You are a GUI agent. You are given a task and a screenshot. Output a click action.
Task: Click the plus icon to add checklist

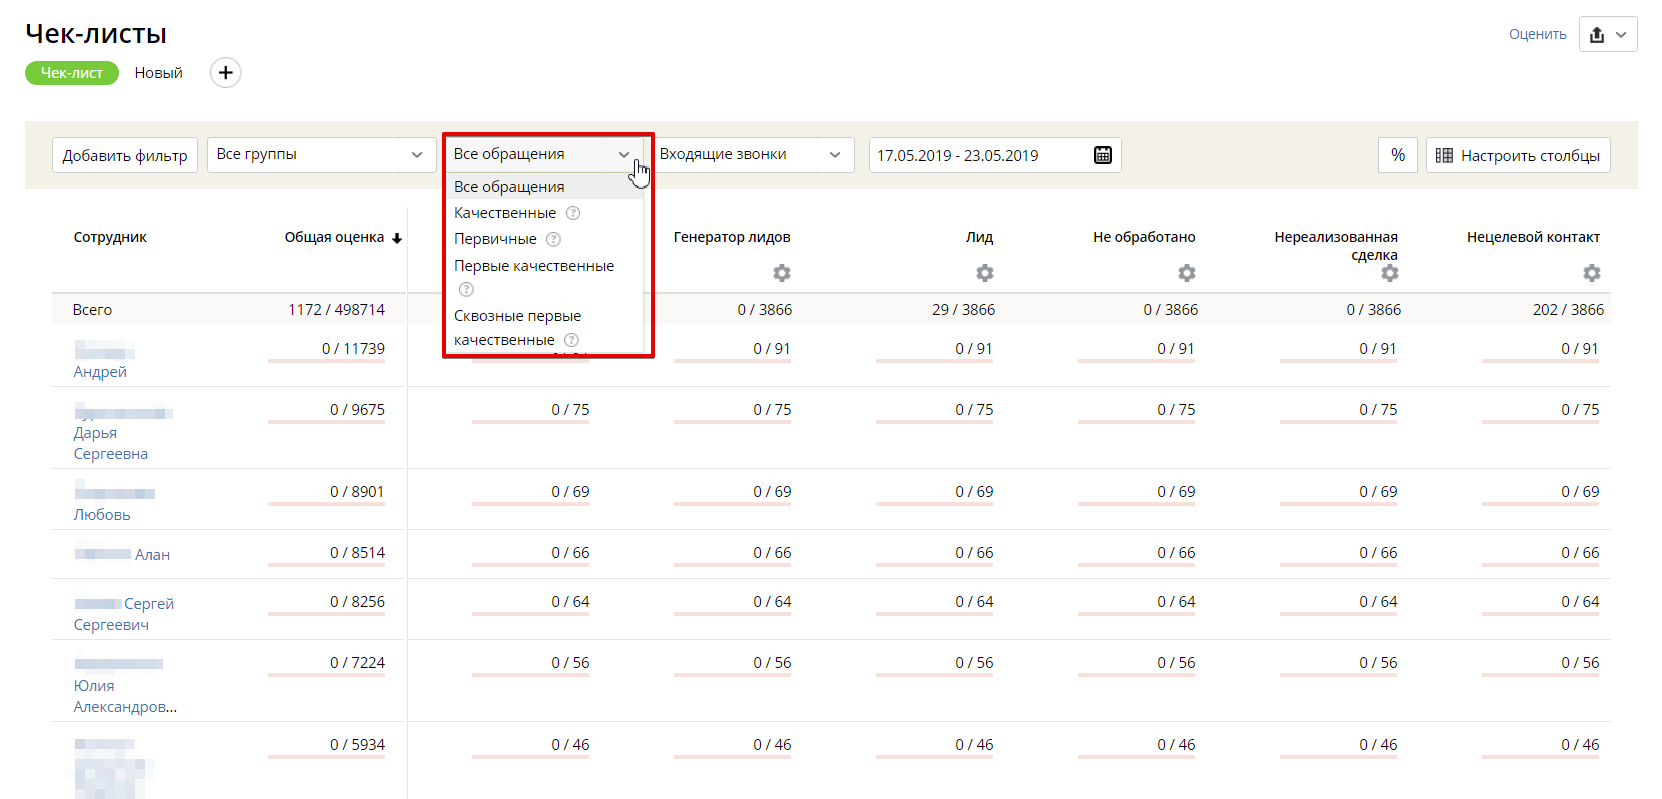[225, 73]
